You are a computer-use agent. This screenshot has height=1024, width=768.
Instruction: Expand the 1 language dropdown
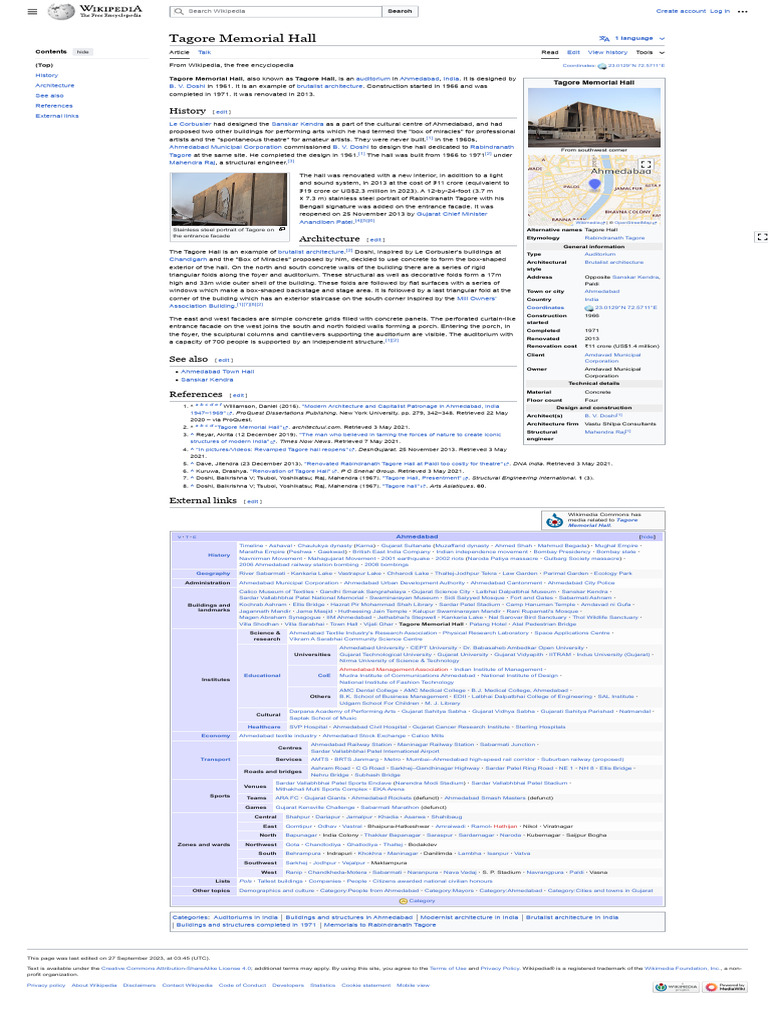coord(633,39)
